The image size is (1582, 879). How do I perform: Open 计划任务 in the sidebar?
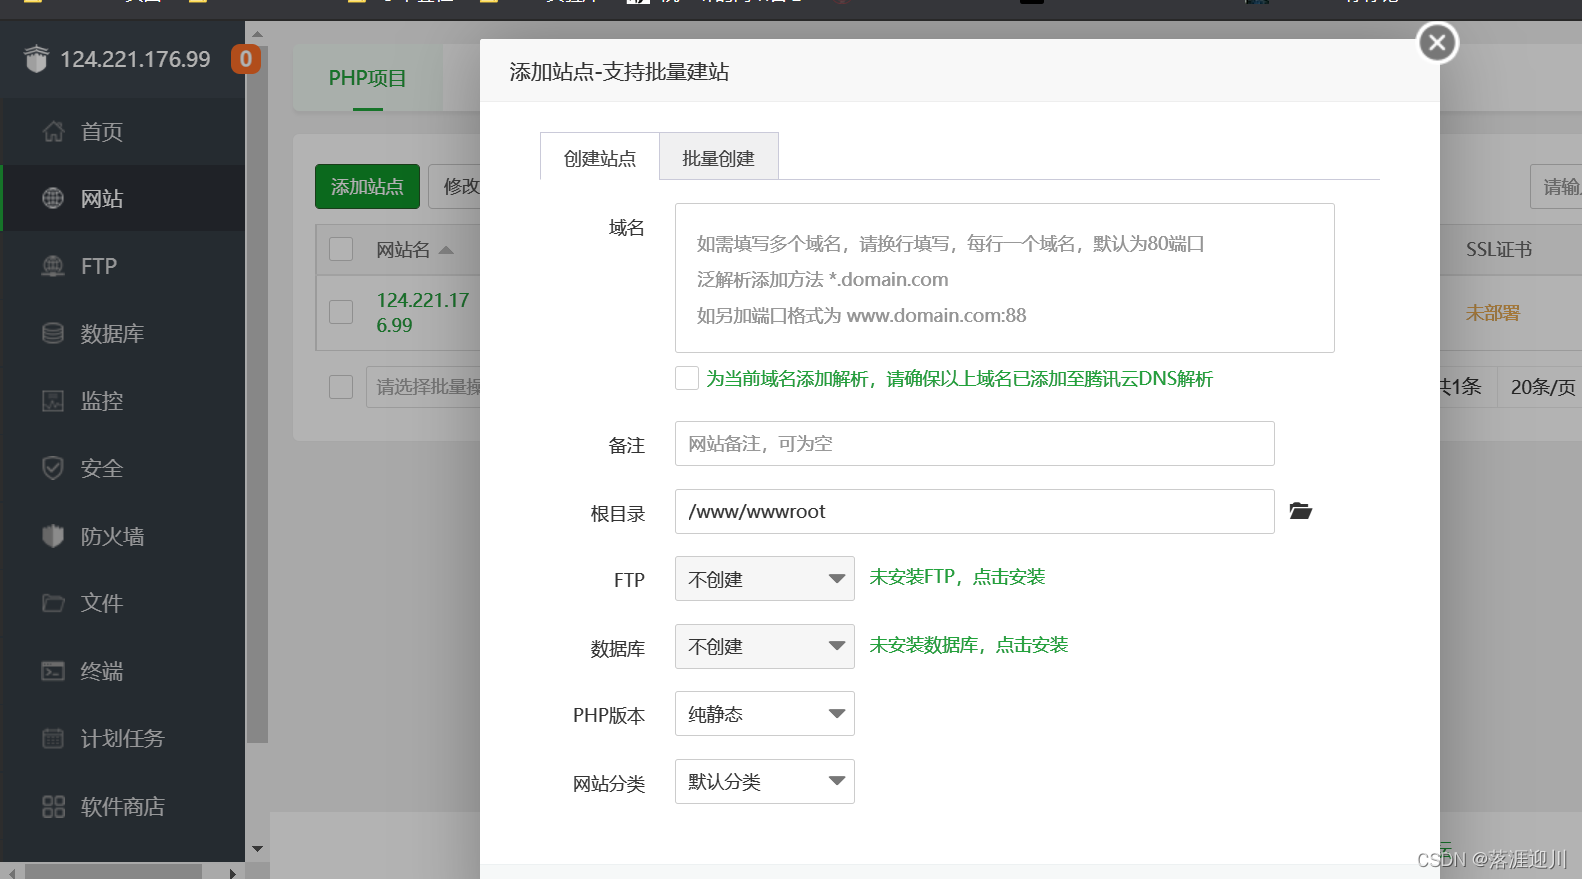(x=122, y=738)
